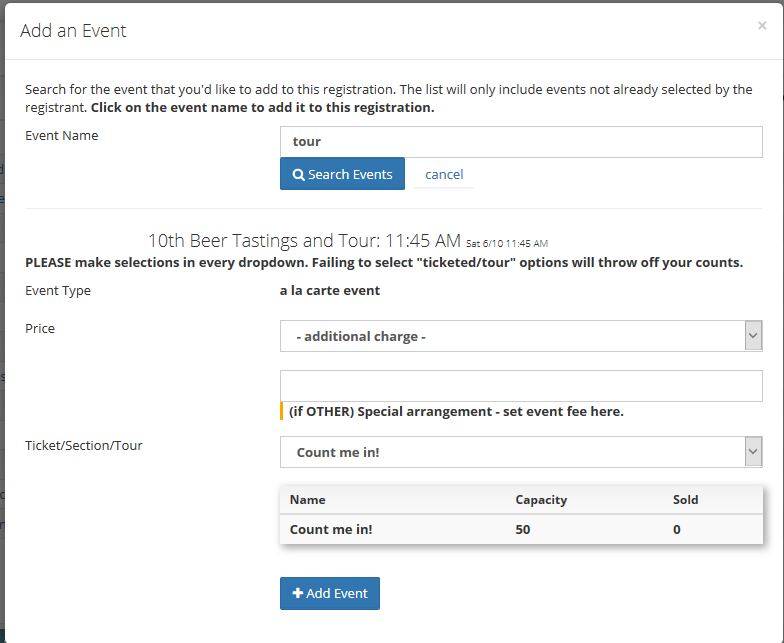Viewport: 784px width, 643px height.
Task: Click the Event Type label
Action: pos(58,291)
